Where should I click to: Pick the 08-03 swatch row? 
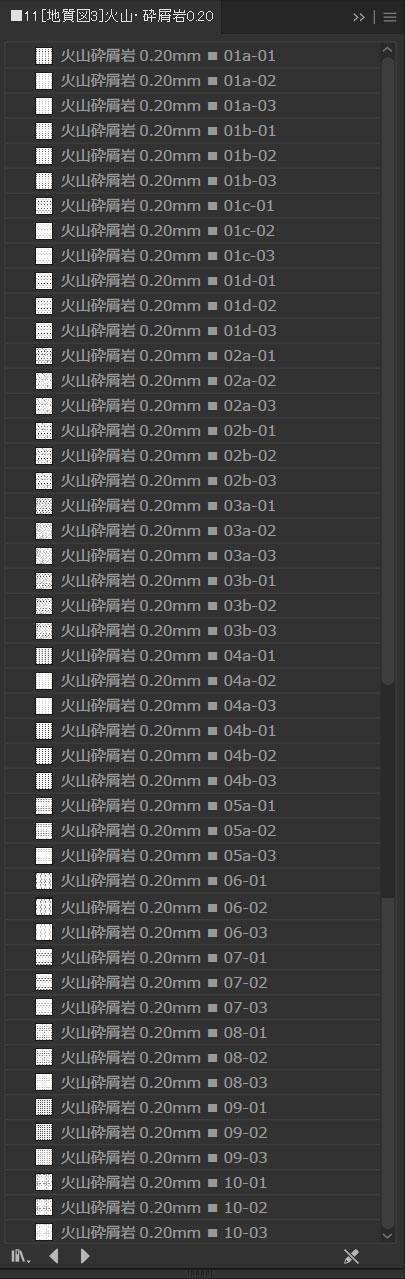tap(192, 1082)
